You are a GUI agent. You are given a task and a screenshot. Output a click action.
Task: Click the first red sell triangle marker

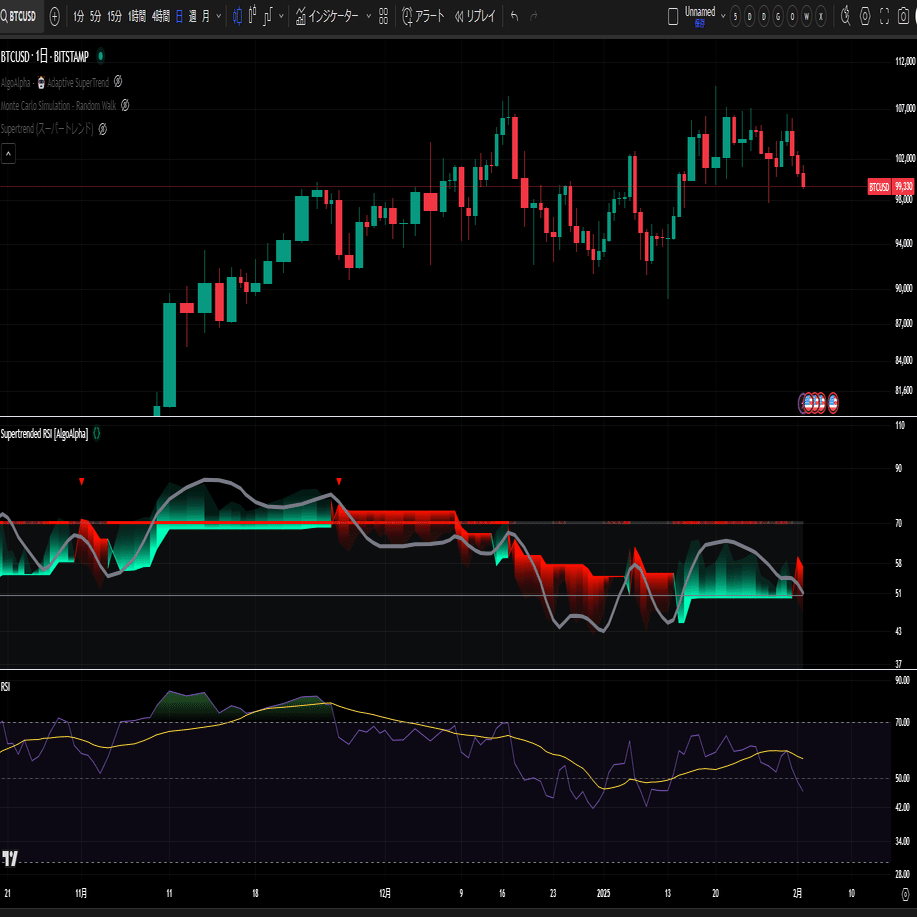pos(82,481)
